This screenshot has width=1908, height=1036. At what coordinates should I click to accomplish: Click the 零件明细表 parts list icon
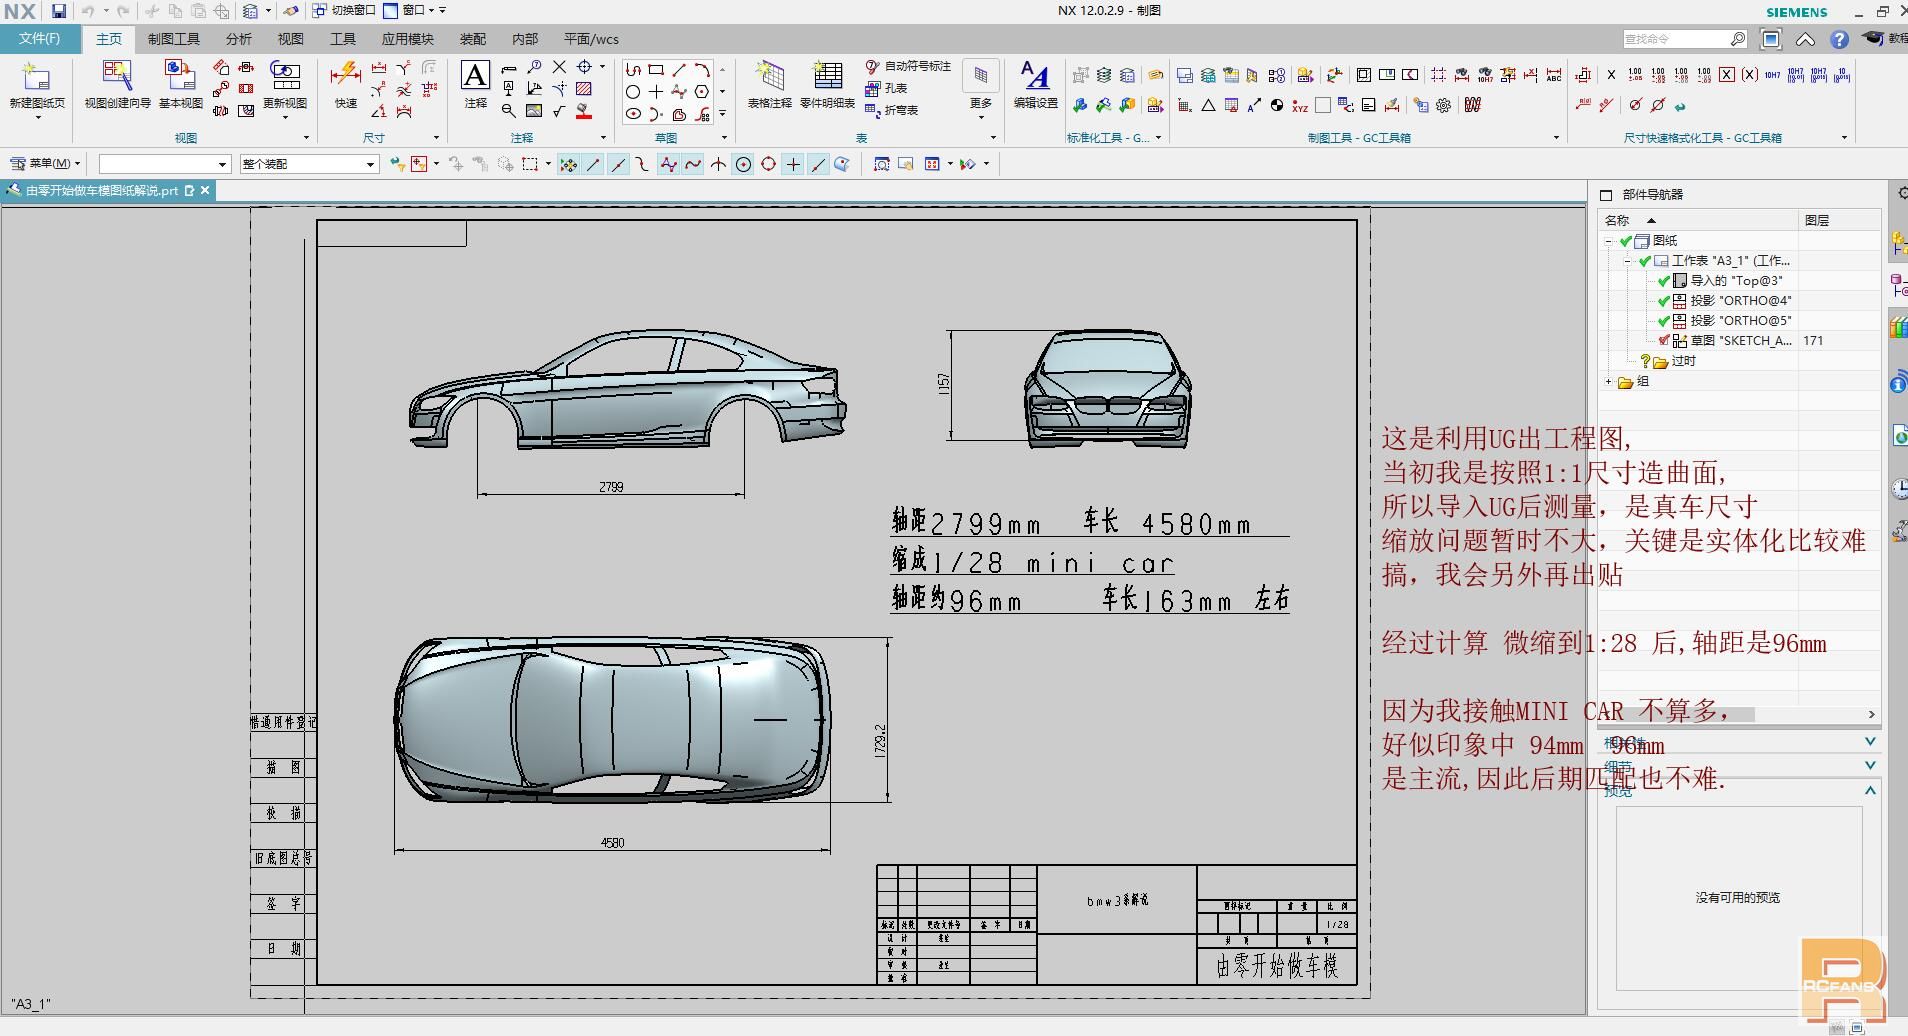(x=827, y=76)
